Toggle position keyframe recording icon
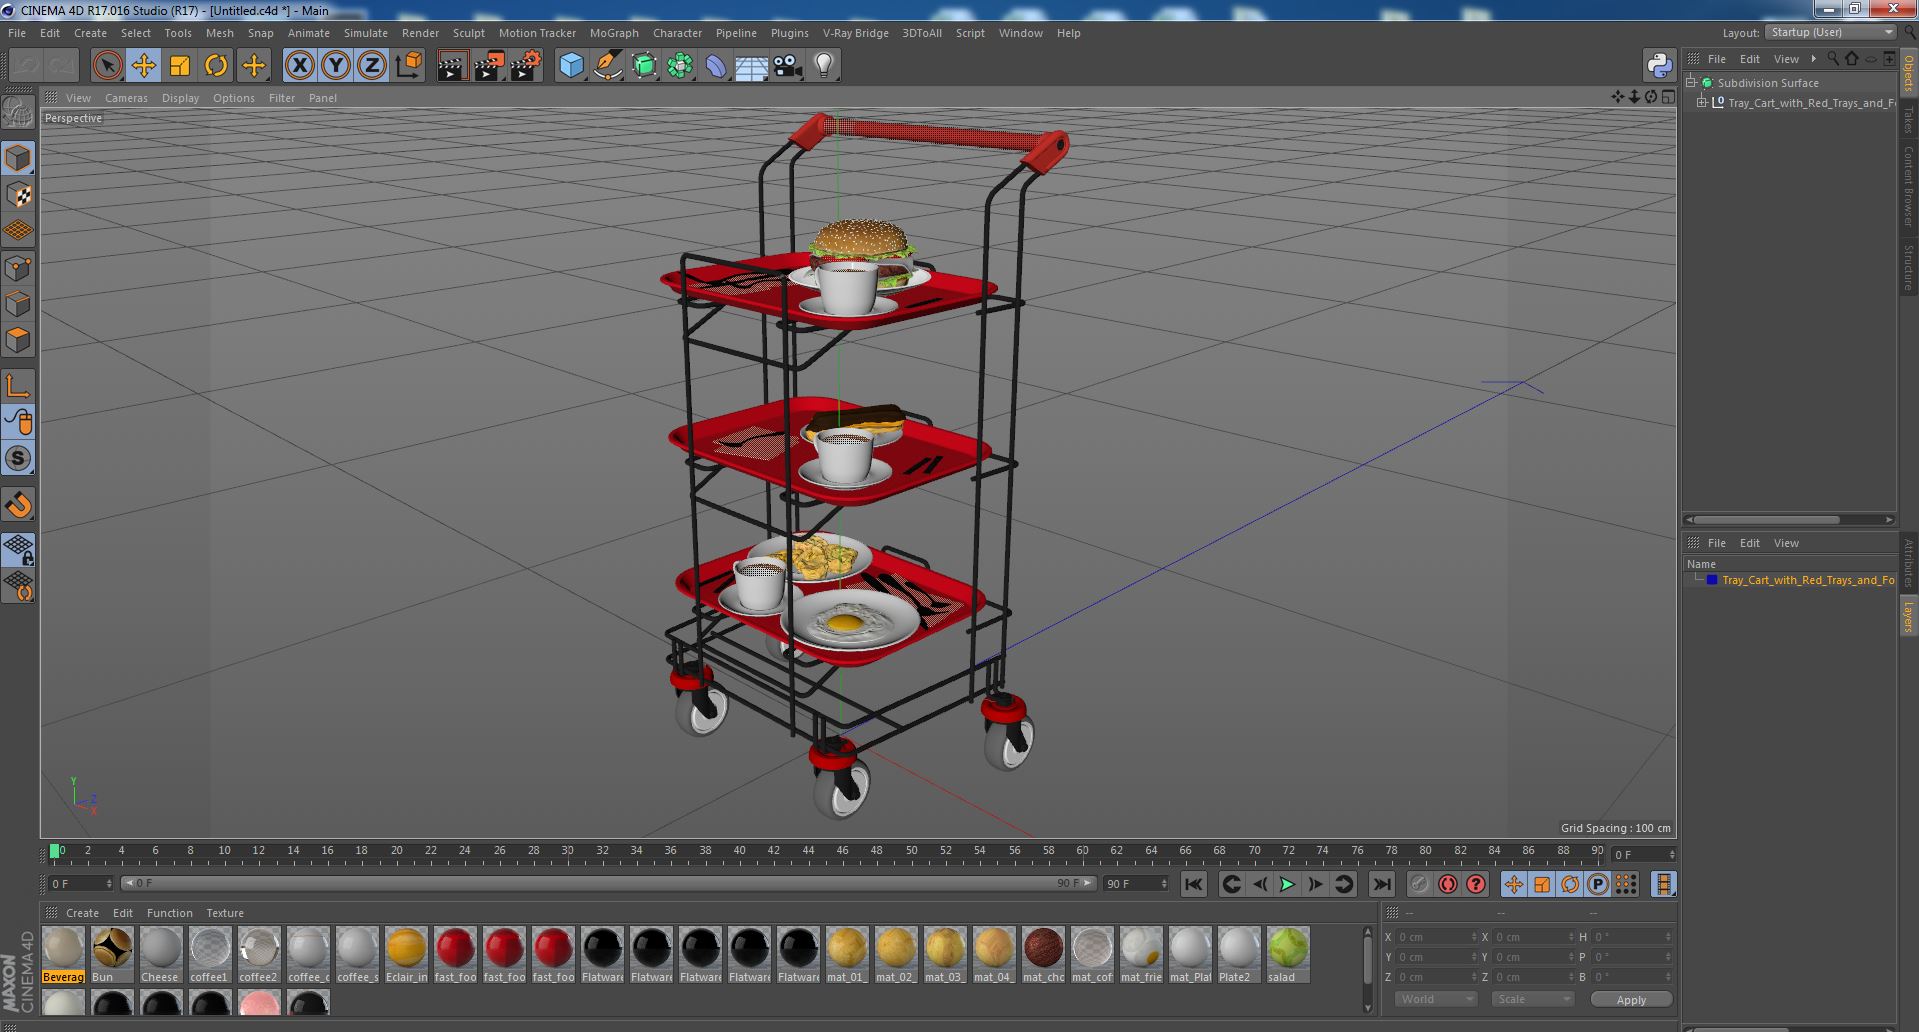The width and height of the screenshot is (1919, 1032). click(x=1513, y=884)
